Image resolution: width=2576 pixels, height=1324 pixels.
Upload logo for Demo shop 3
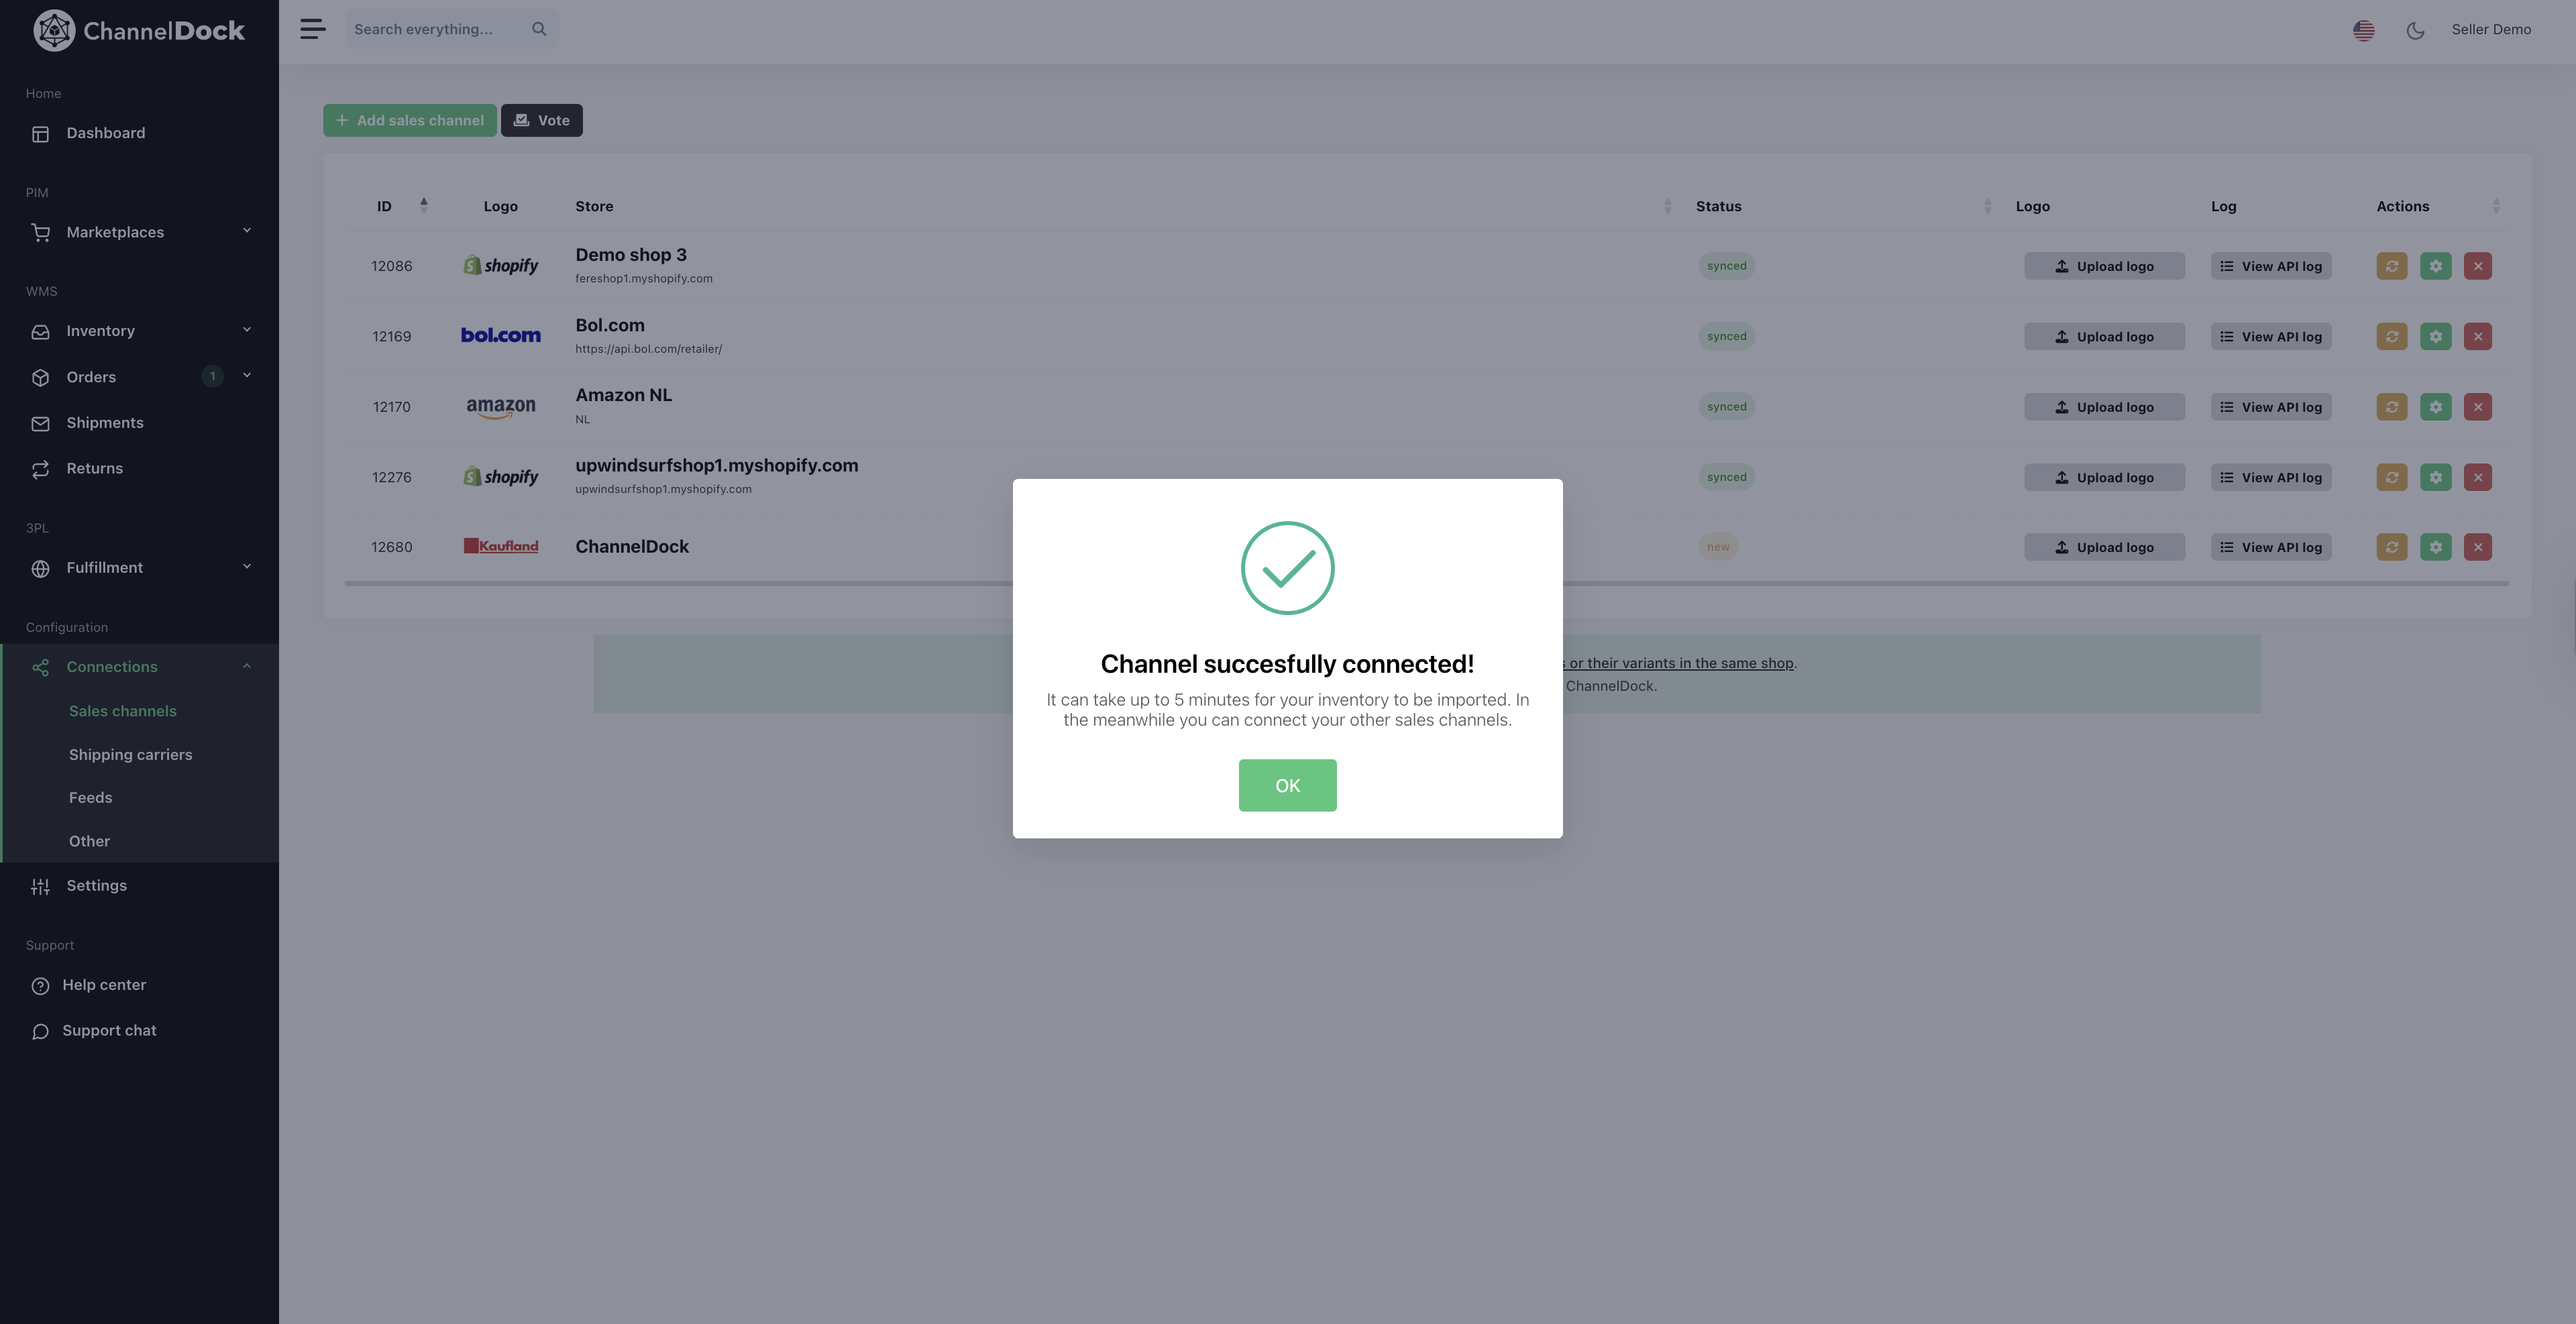tap(2104, 266)
